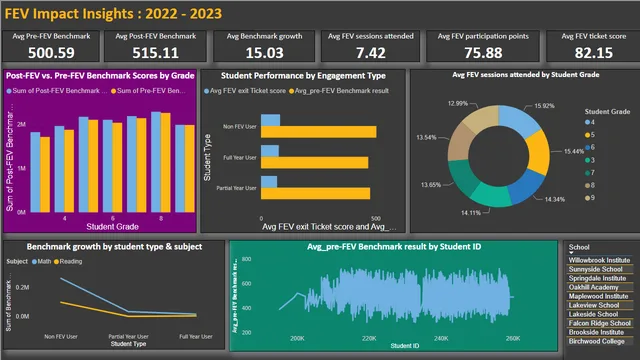The width and height of the screenshot is (640, 360).
Task: Click Avg FEV exit Ticket score legend
Action: click(x=245, y=91)
